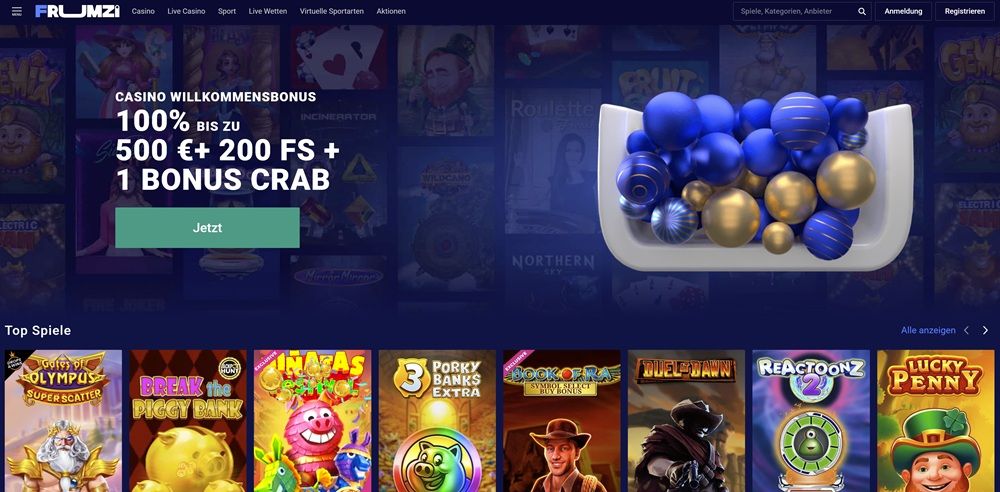Show previous Top Spiele games arrow
This screenshot has height=492, width=1000.
[966, 330]
